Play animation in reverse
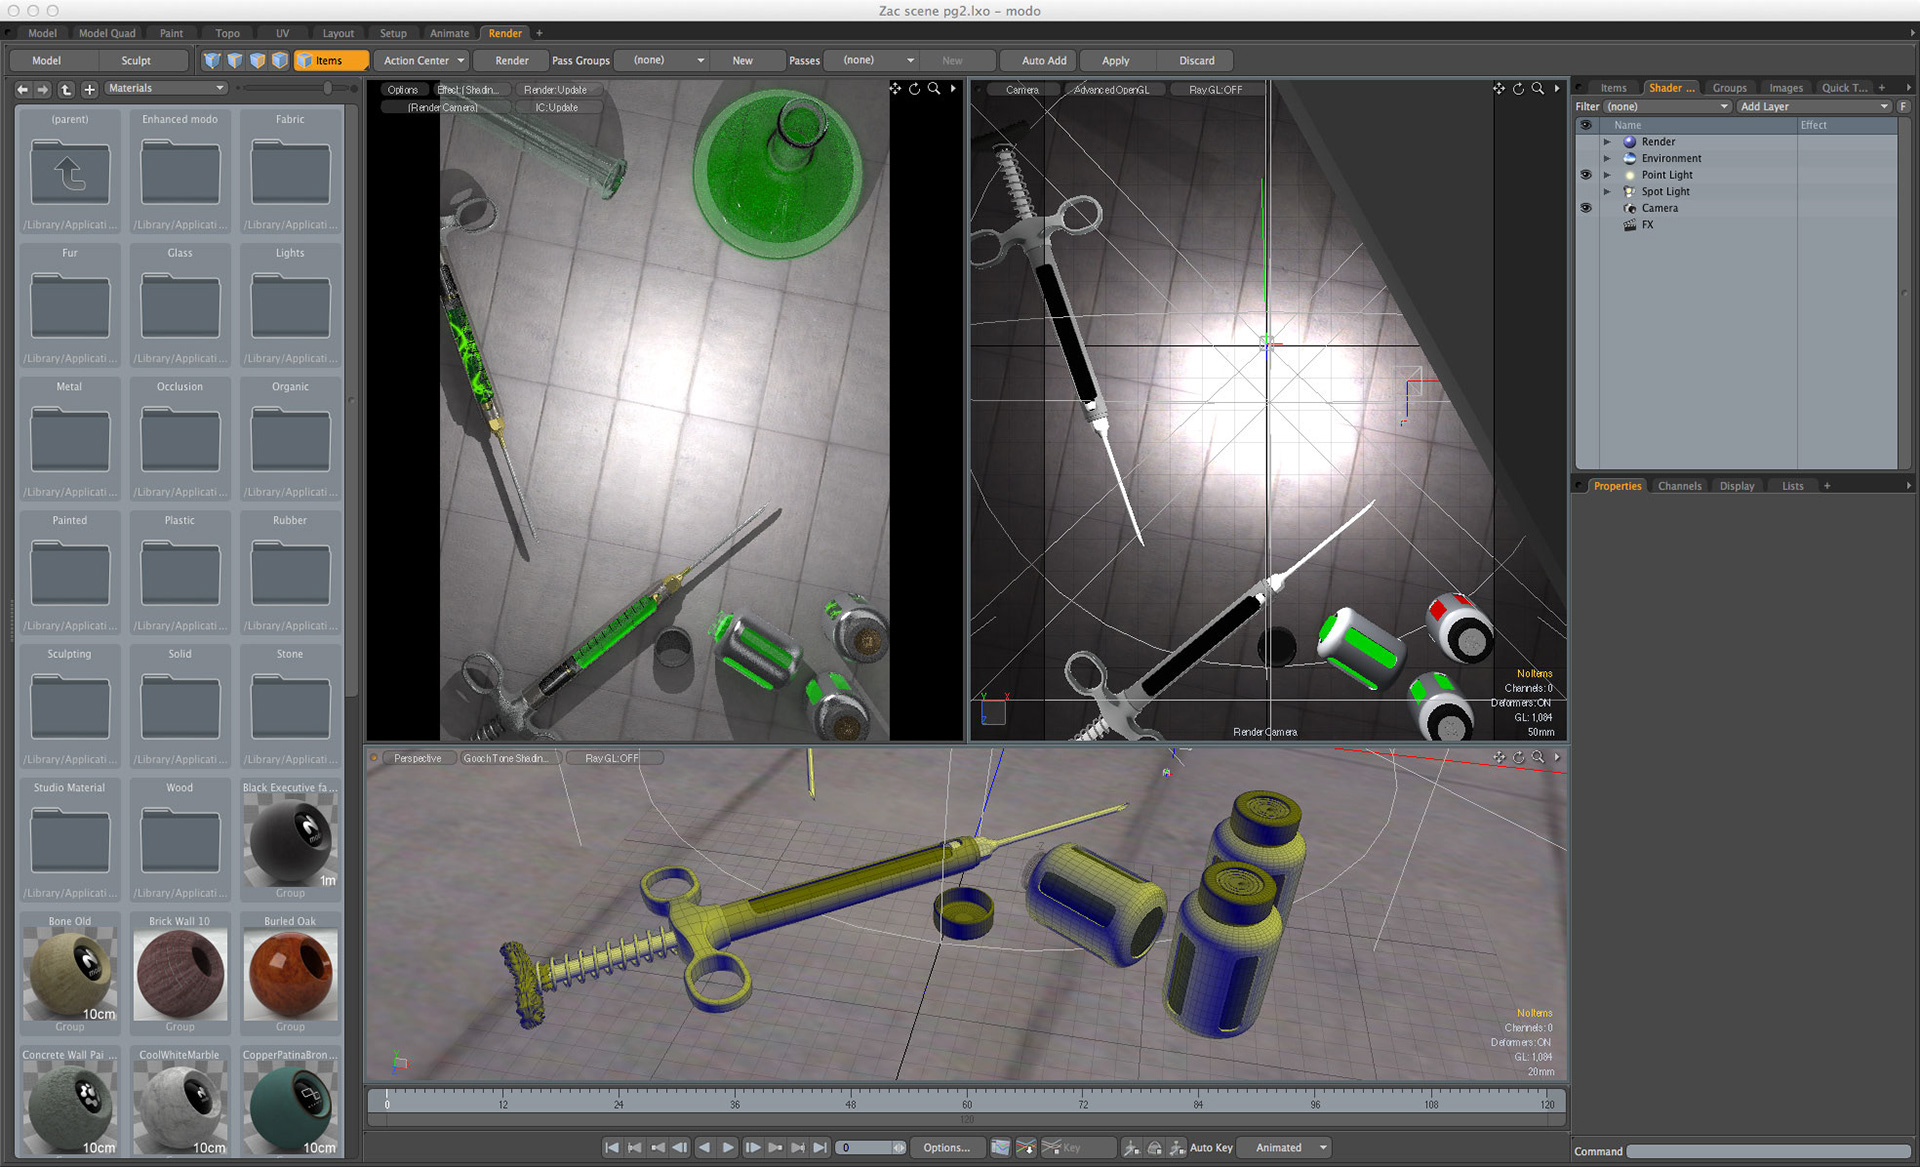The image size is (1920, 1167). pos(704,1148)
